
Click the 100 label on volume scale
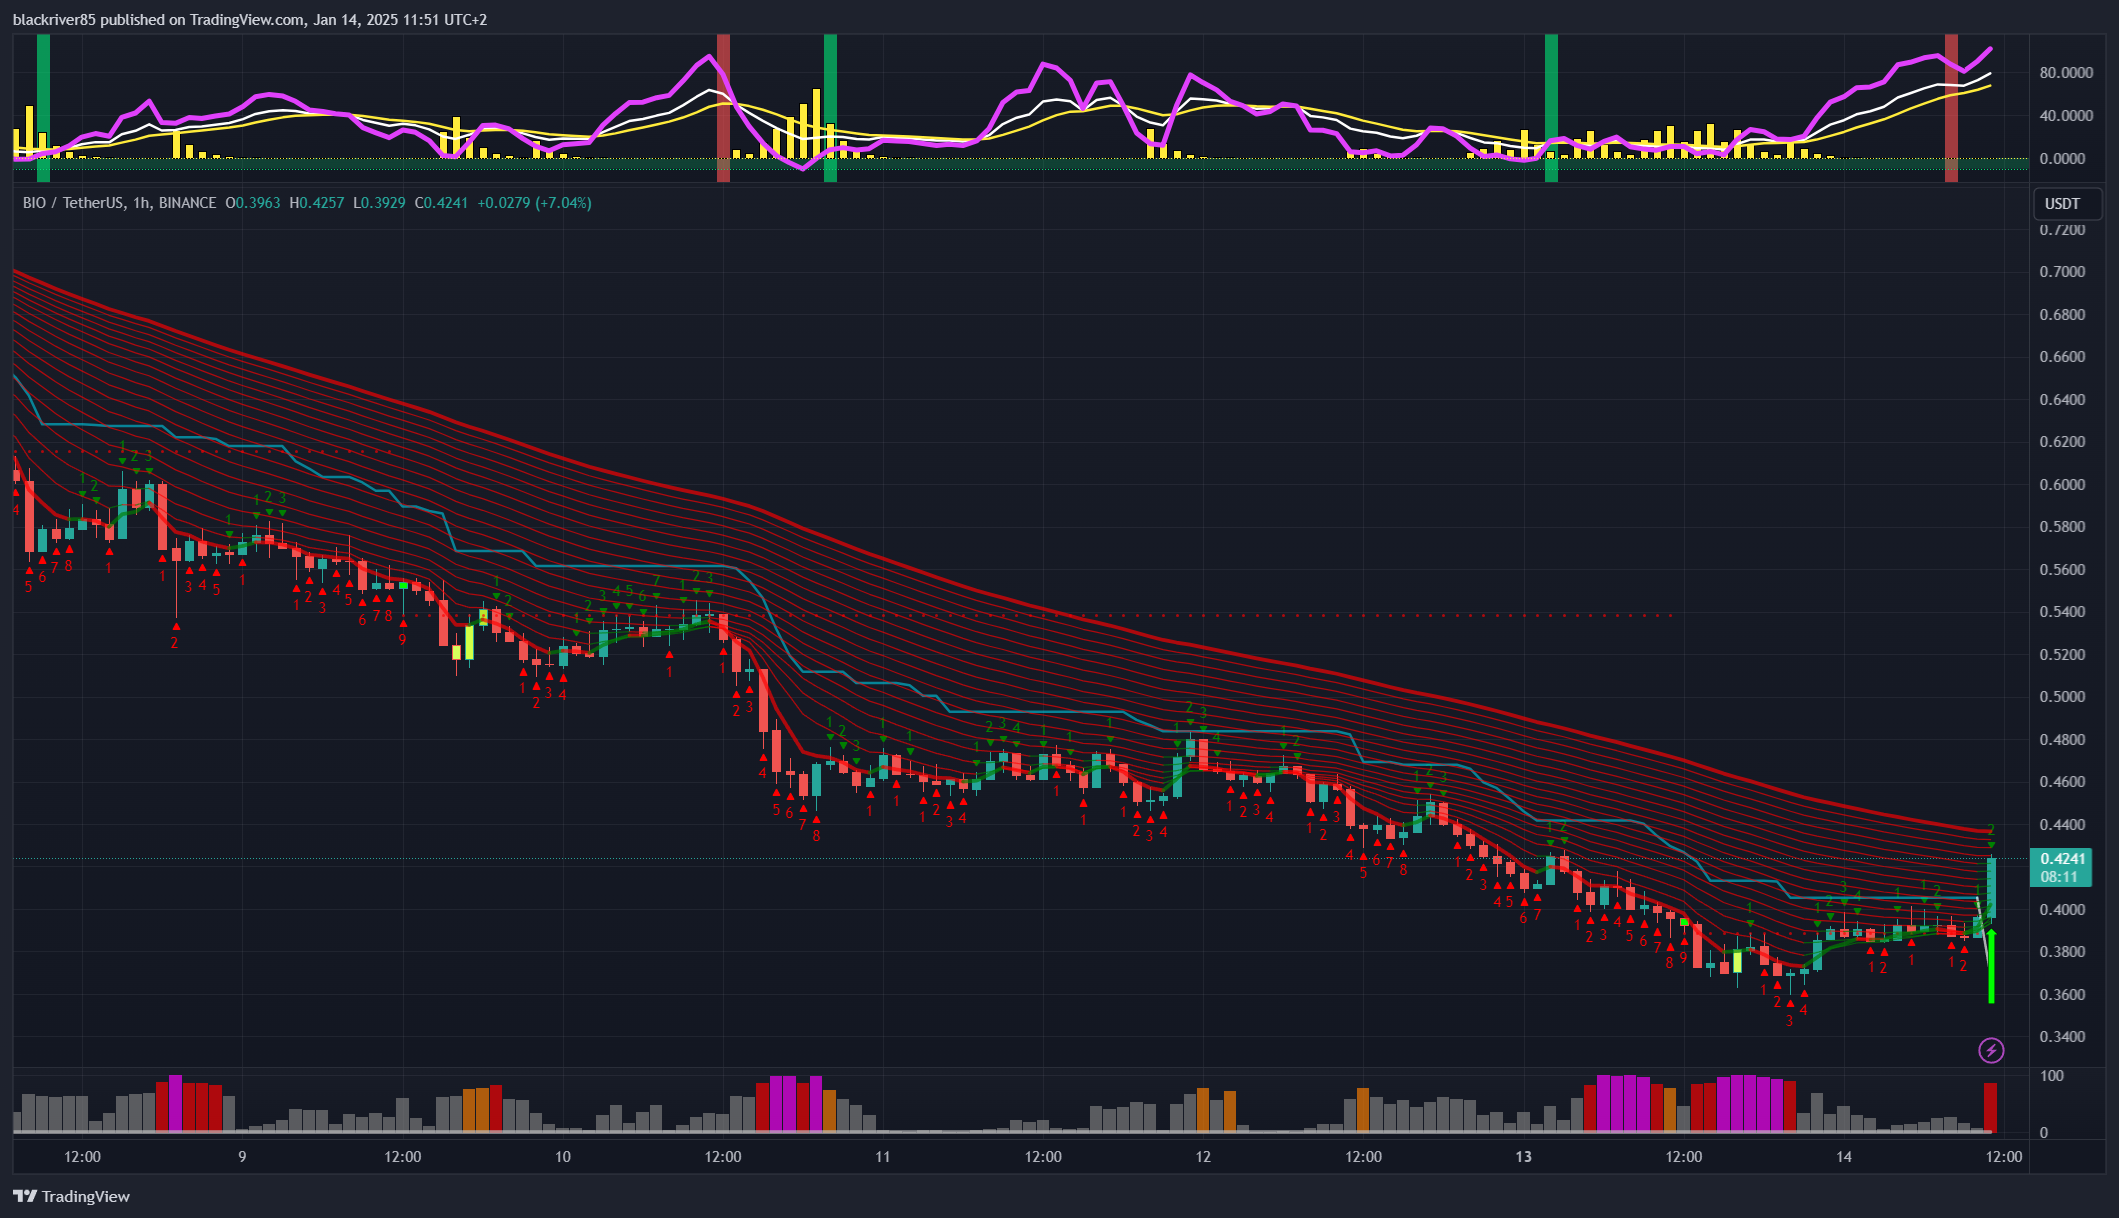[2051, 1076]
